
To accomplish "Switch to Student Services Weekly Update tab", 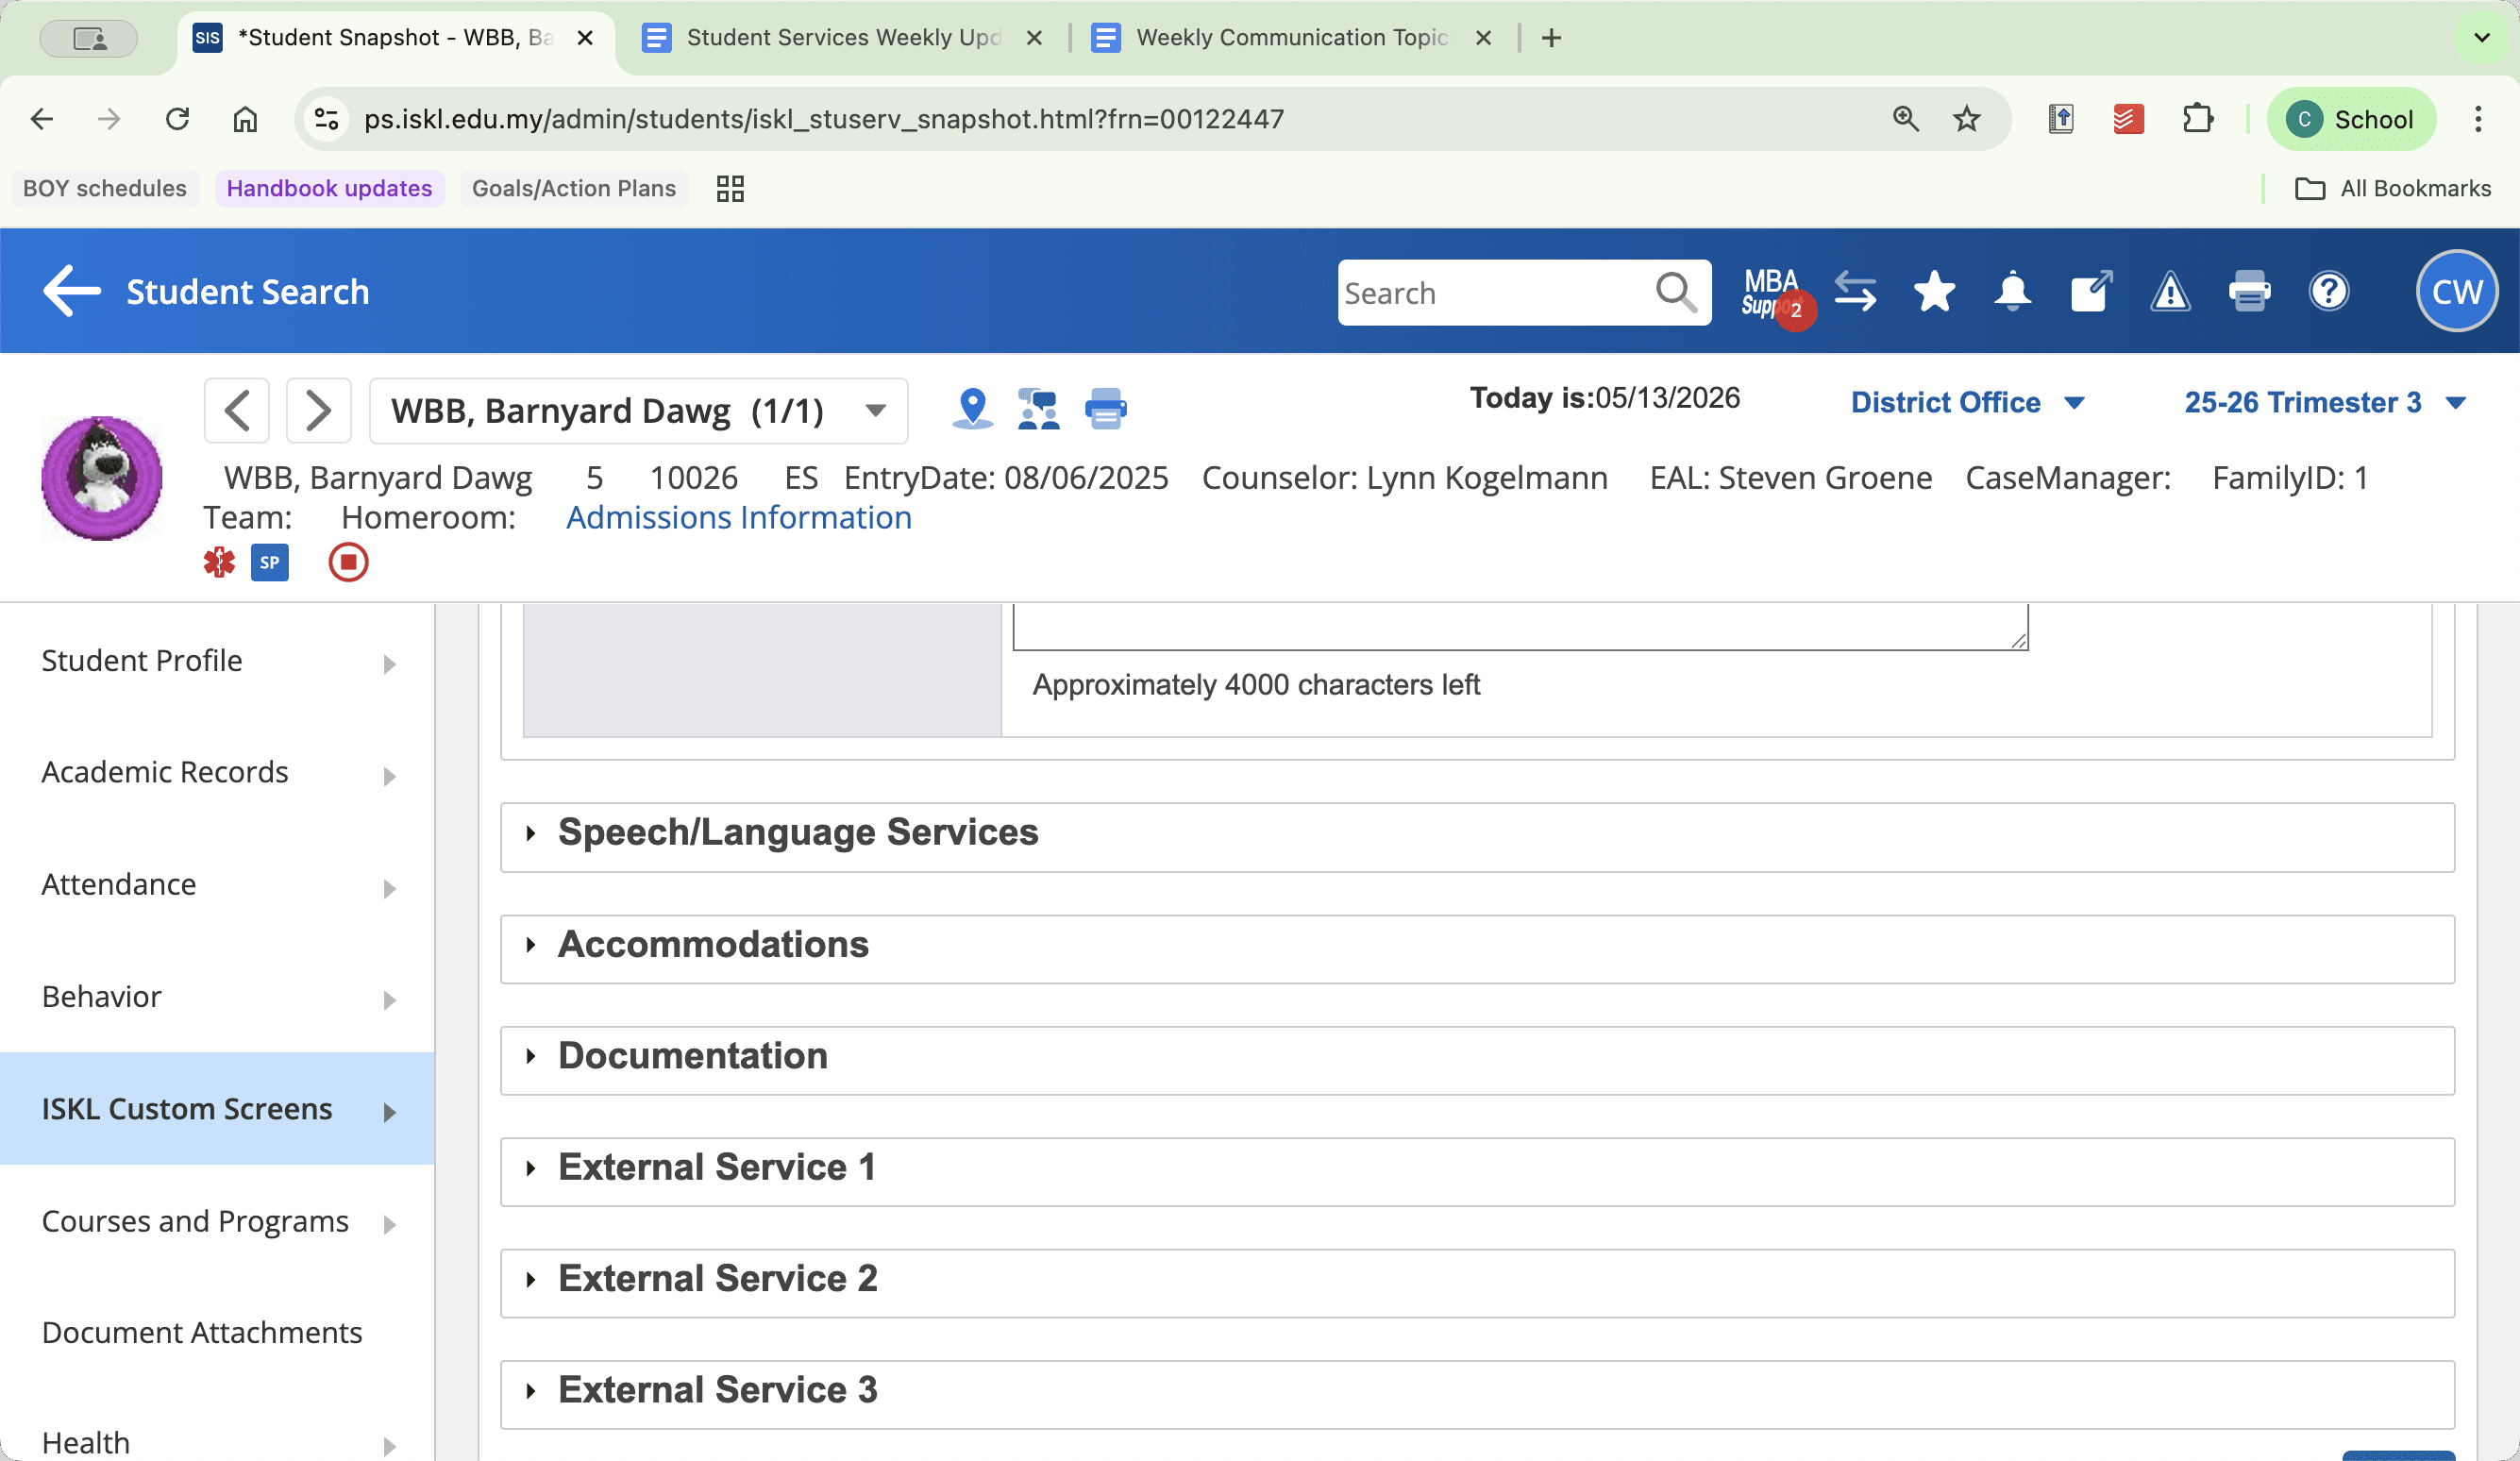I will click(x=842, y=38).
